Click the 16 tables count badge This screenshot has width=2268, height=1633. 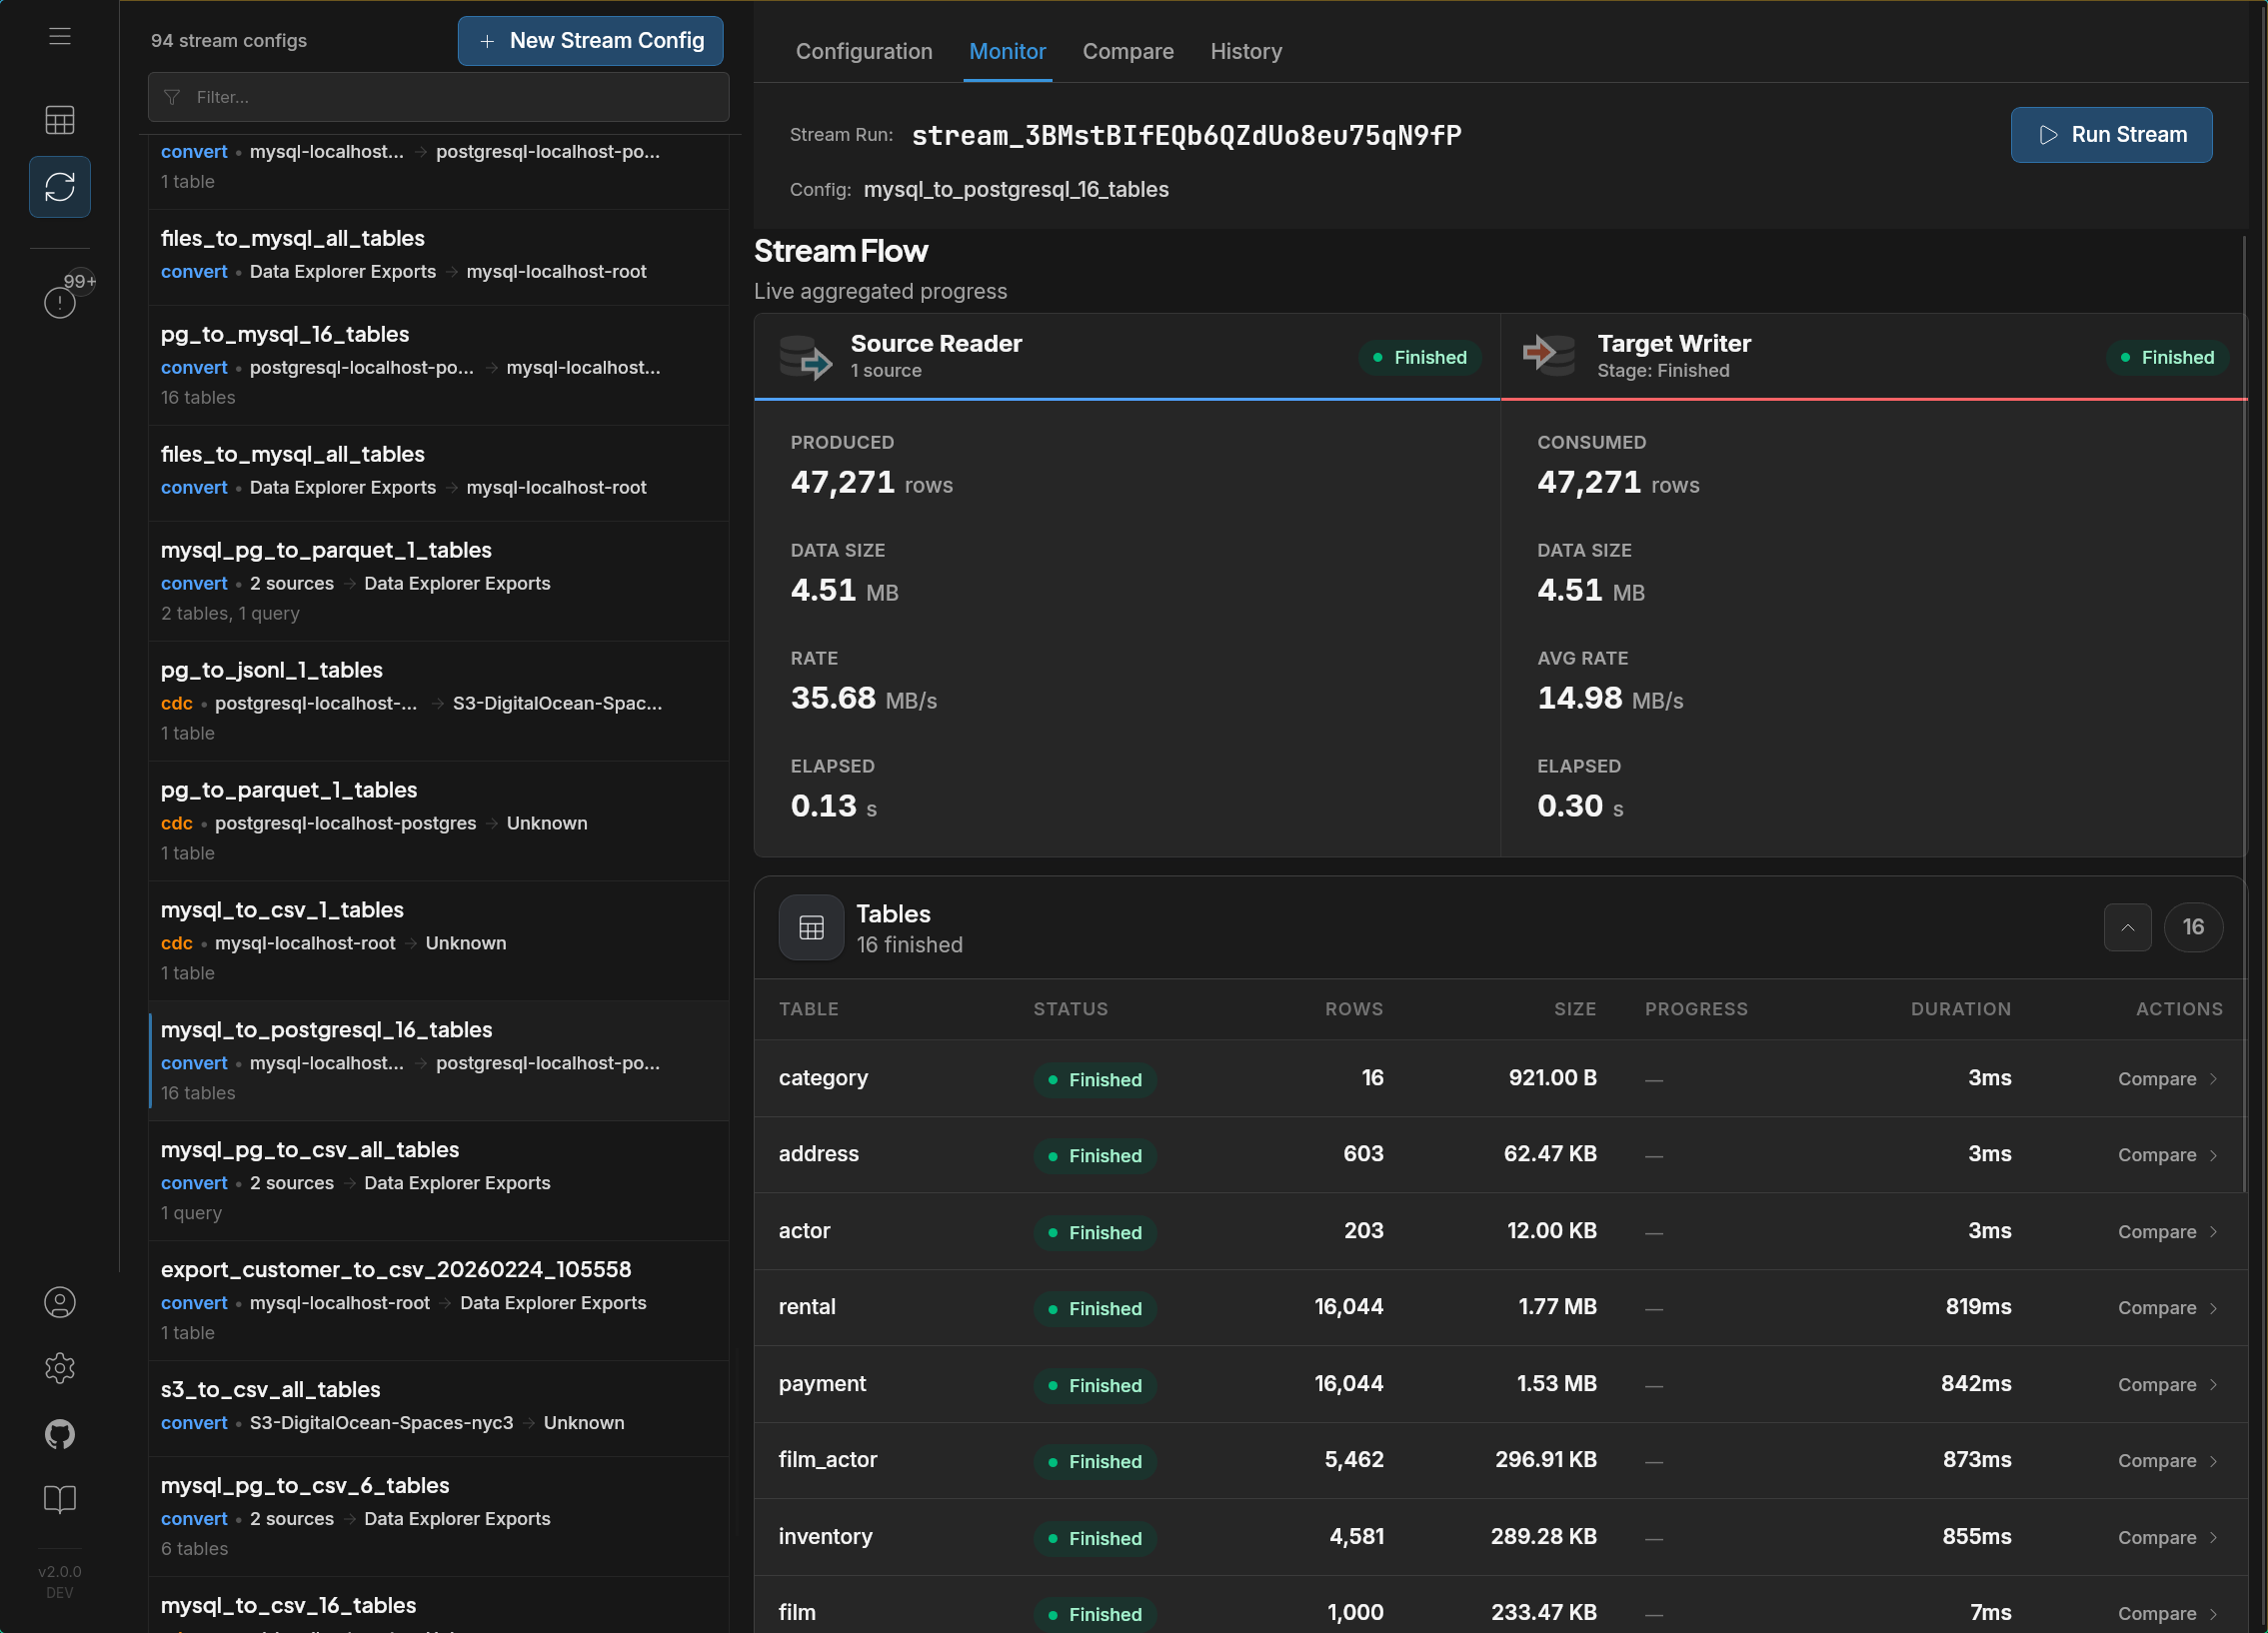click(x=2193, y=927)
